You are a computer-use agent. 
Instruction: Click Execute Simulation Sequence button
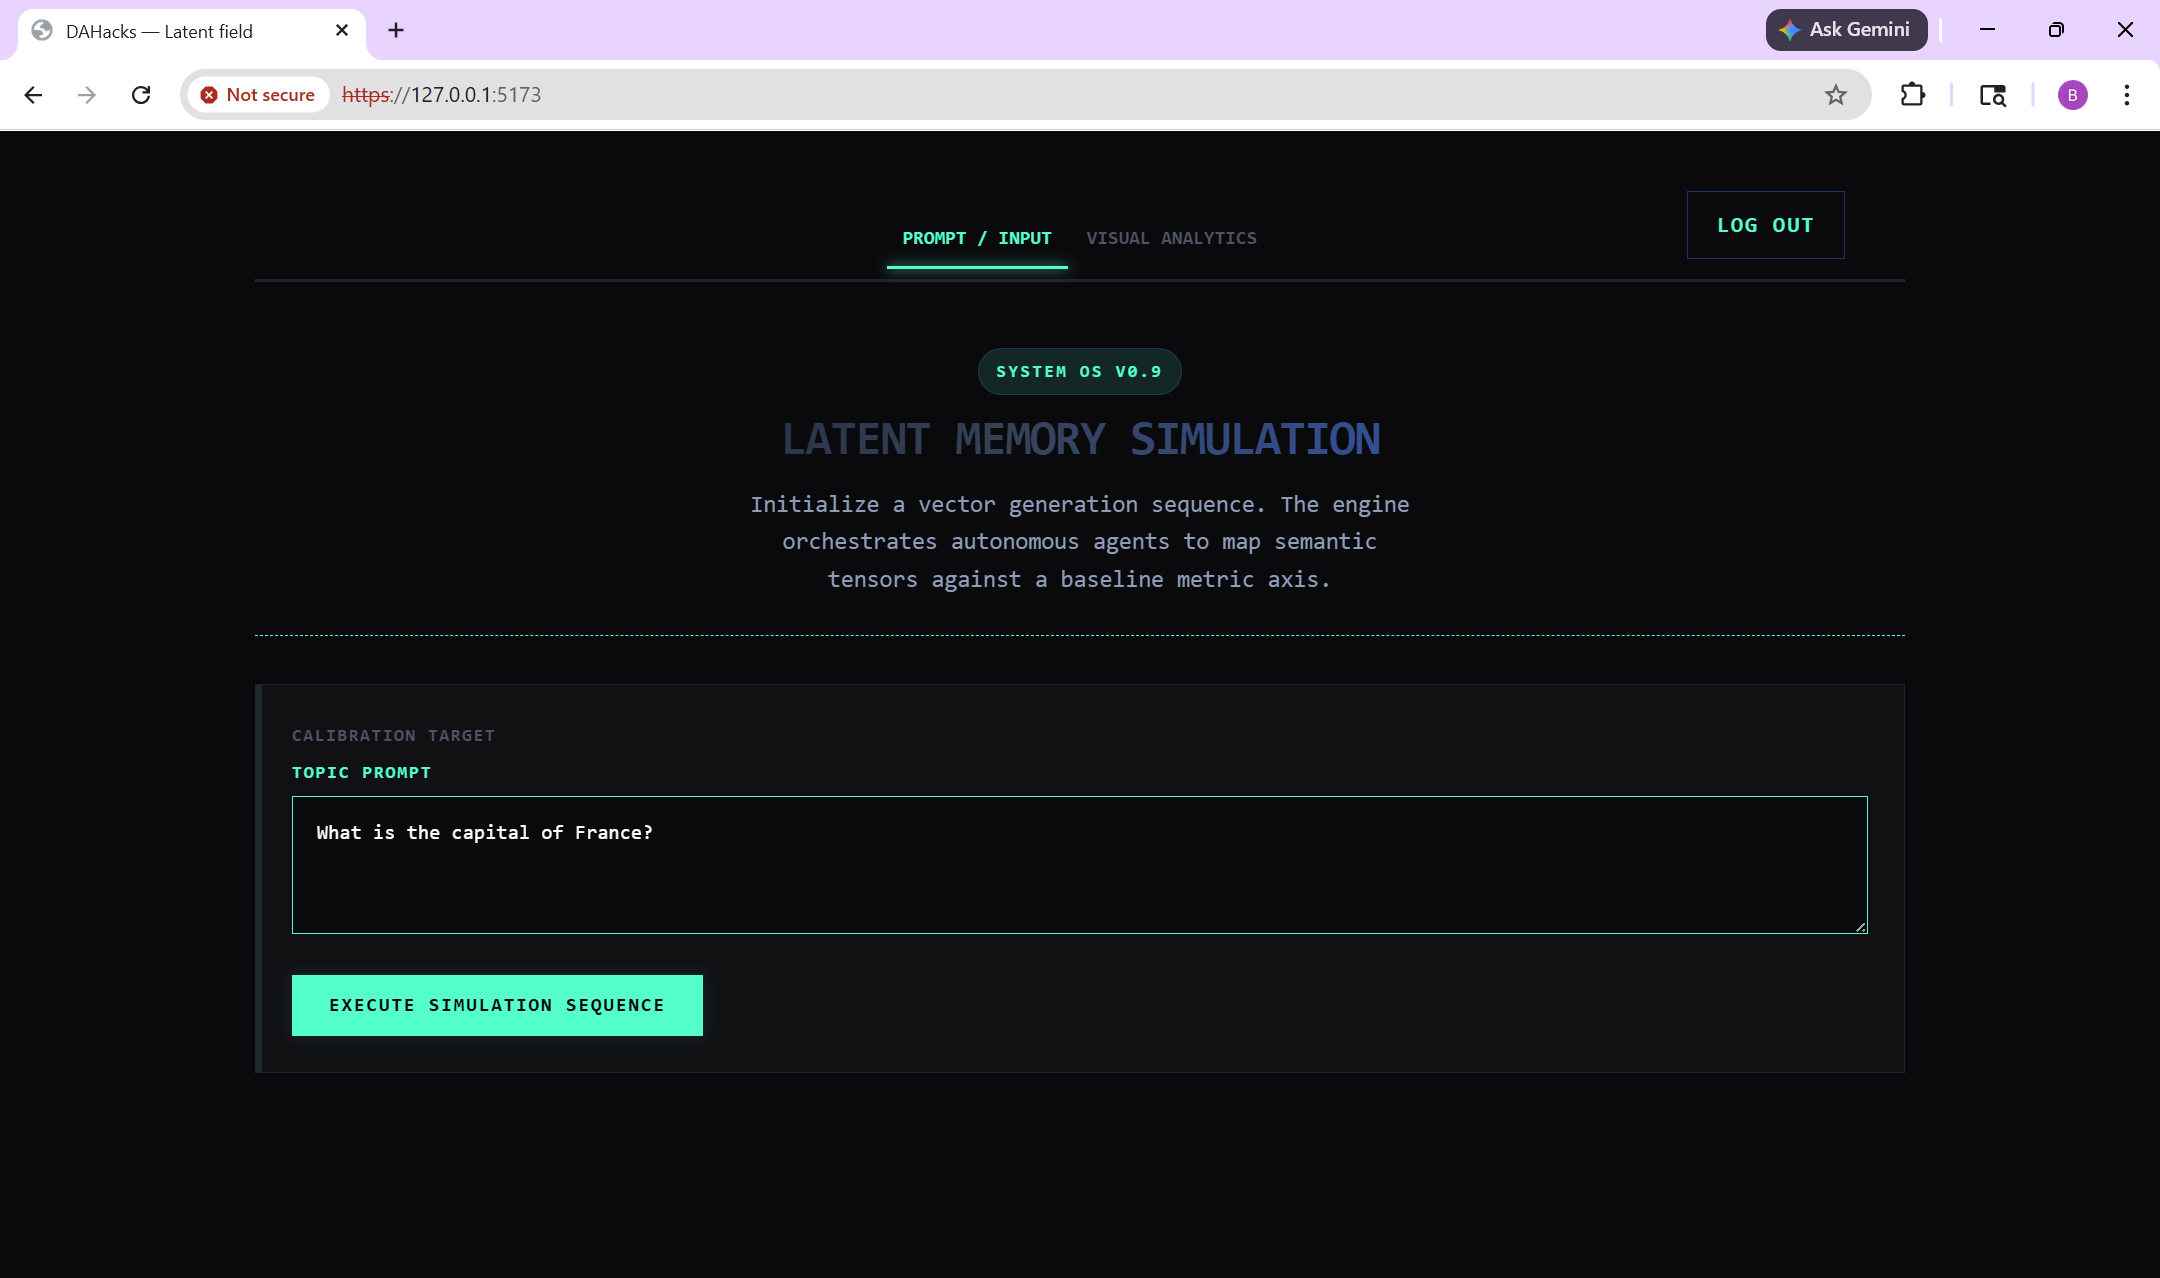(497, 1005)
